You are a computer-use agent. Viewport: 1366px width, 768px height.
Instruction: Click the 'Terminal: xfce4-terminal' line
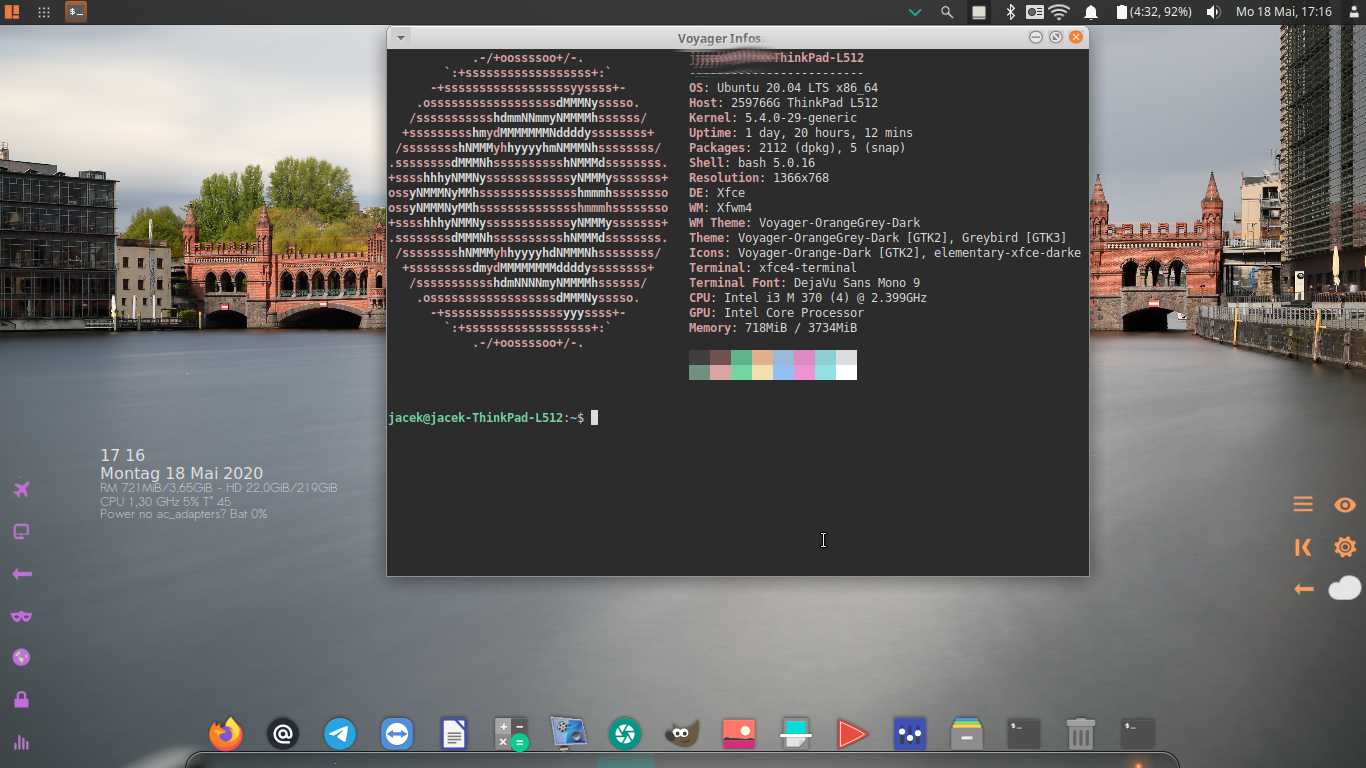point(773,268)
